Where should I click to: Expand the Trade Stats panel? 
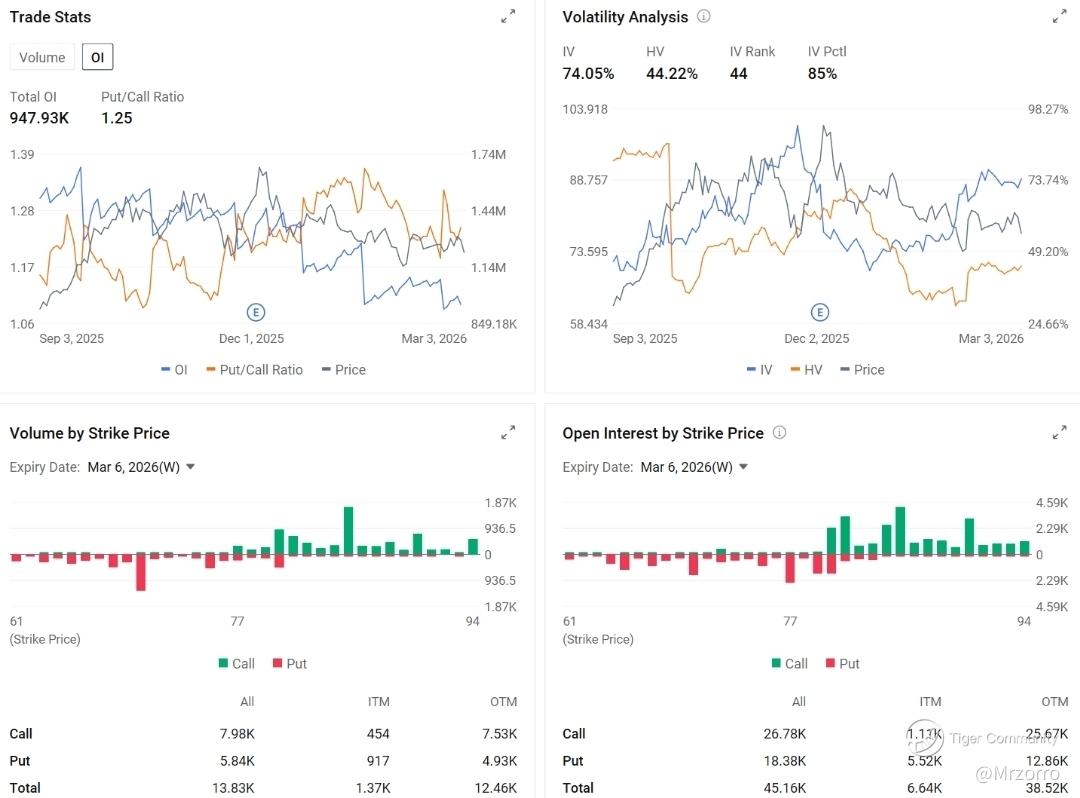508,16
